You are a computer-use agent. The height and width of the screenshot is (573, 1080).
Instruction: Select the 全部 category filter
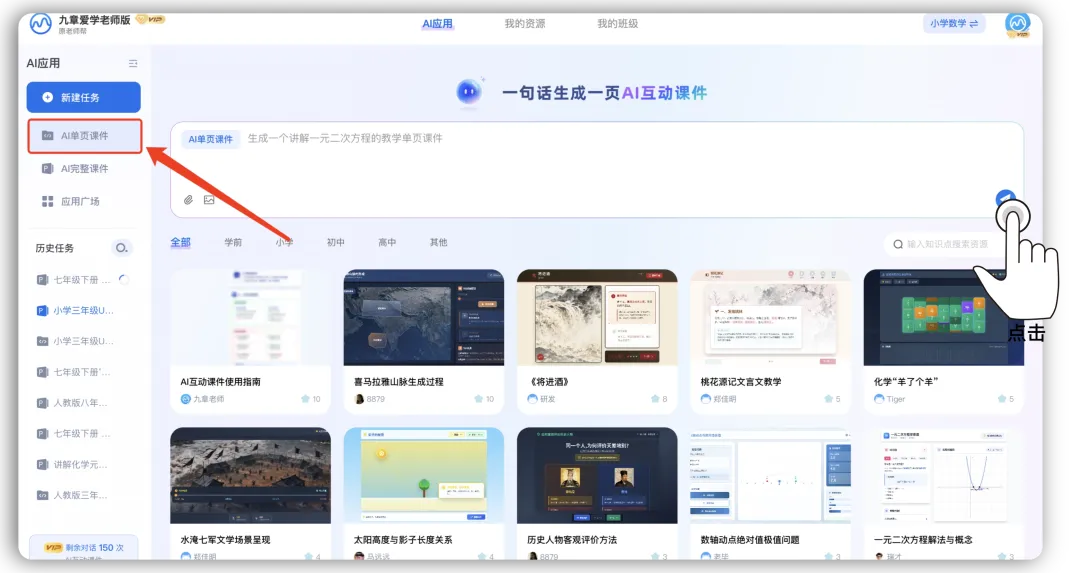pos(180,242)
